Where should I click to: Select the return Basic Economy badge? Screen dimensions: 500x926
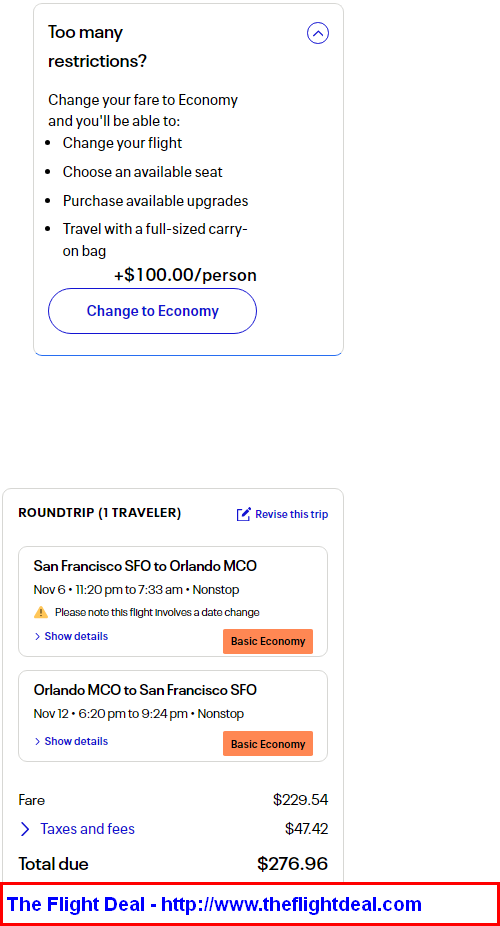tap(268, 744)
